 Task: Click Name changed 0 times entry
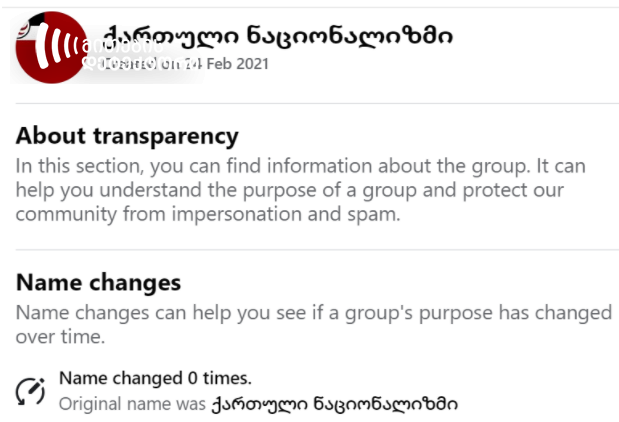(x=155, y=378)
